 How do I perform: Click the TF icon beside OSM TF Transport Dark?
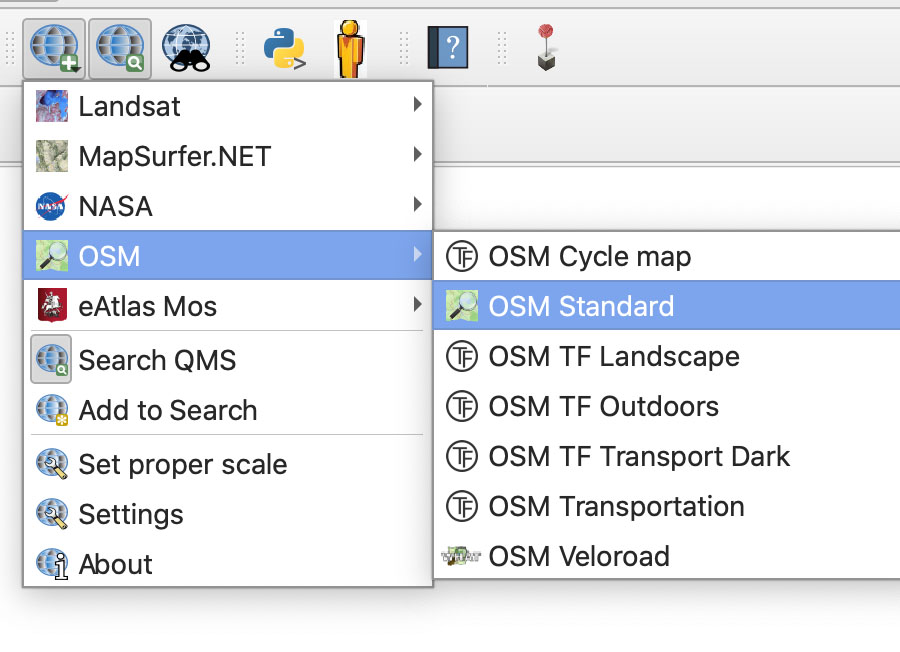pyautogui.click(x=461, y=456)
